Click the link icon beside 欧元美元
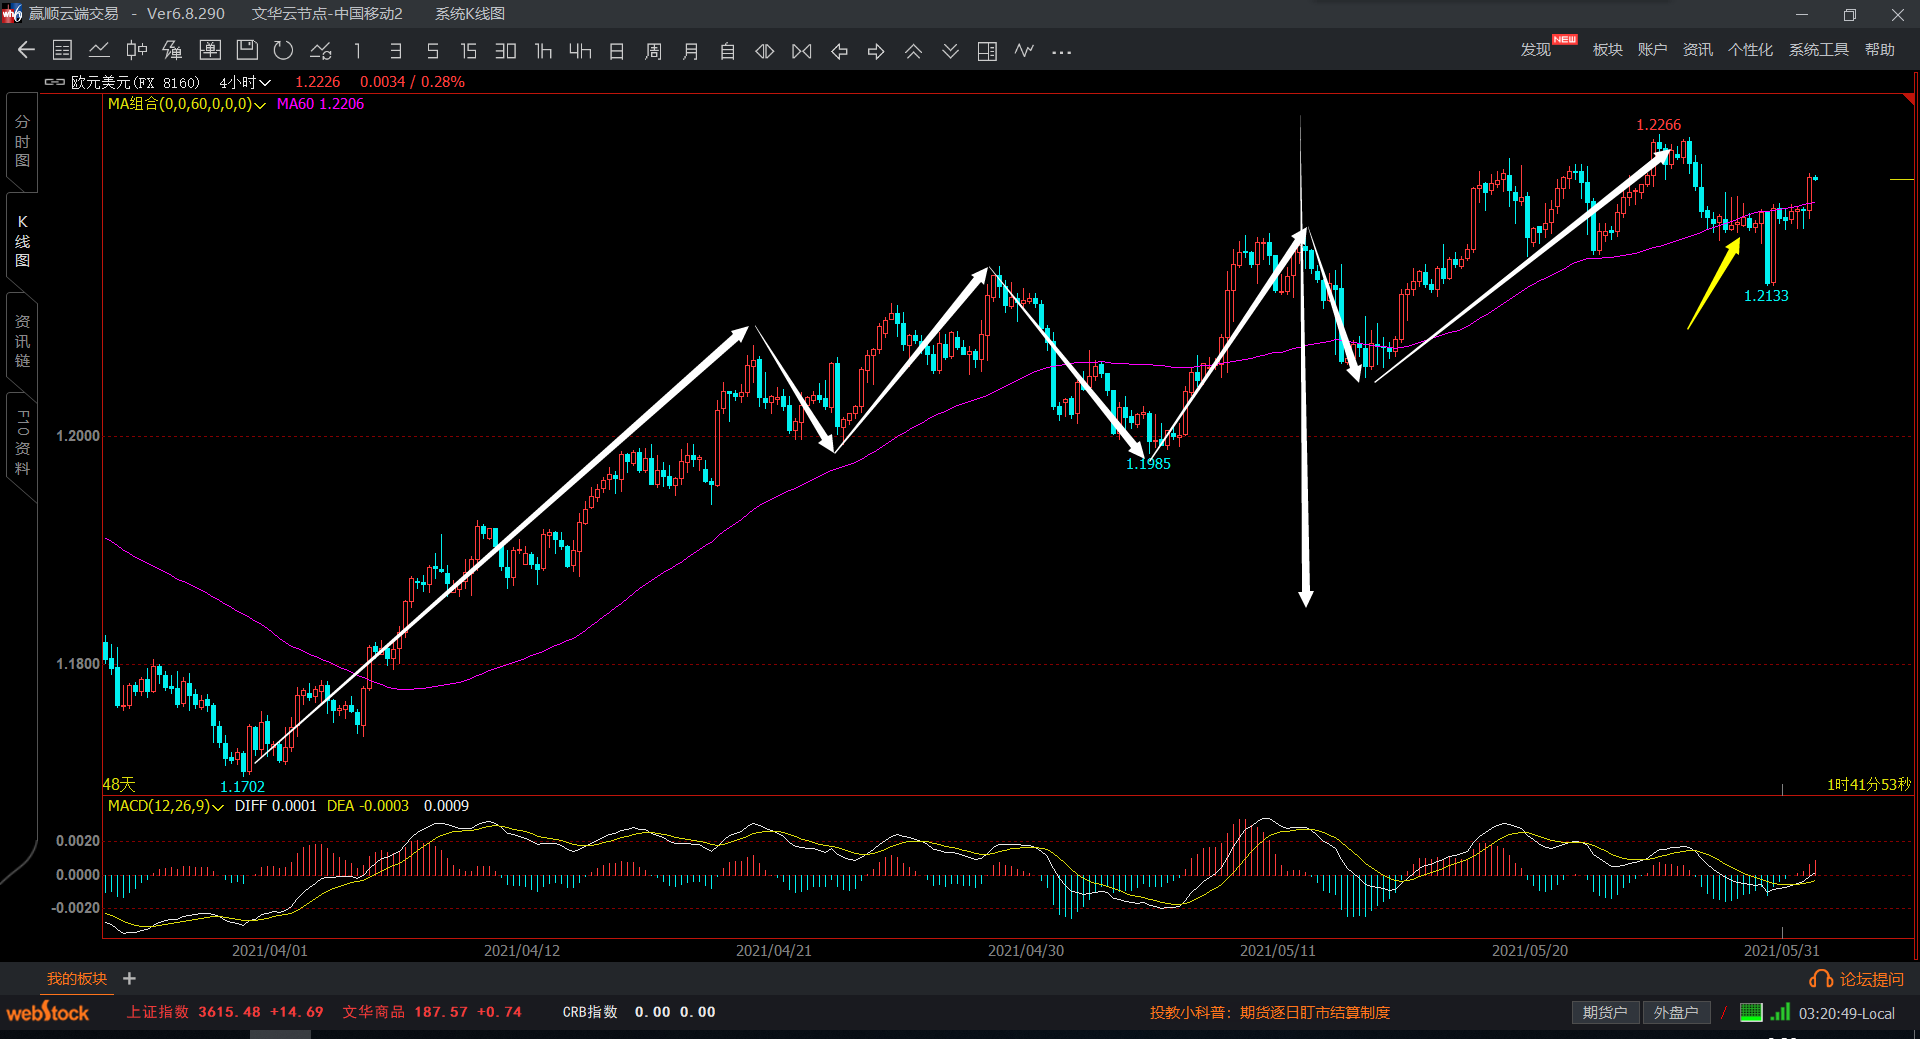The height and width of the screenshot is (1039, 1920). pyautogui.click(x=55, y=82)
